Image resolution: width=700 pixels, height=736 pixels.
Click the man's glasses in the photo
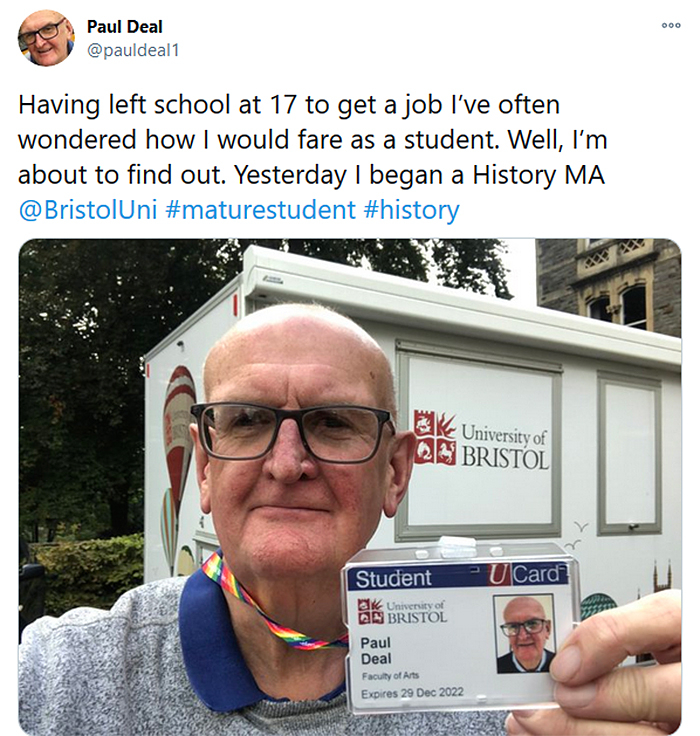[293, 432]
